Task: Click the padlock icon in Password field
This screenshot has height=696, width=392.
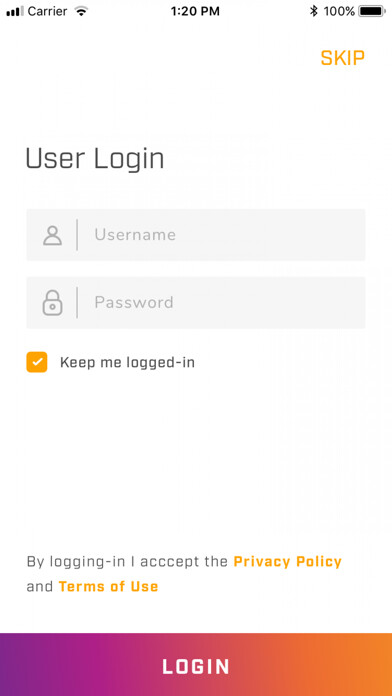Action: pyautogui.click(x=52, y=303)
